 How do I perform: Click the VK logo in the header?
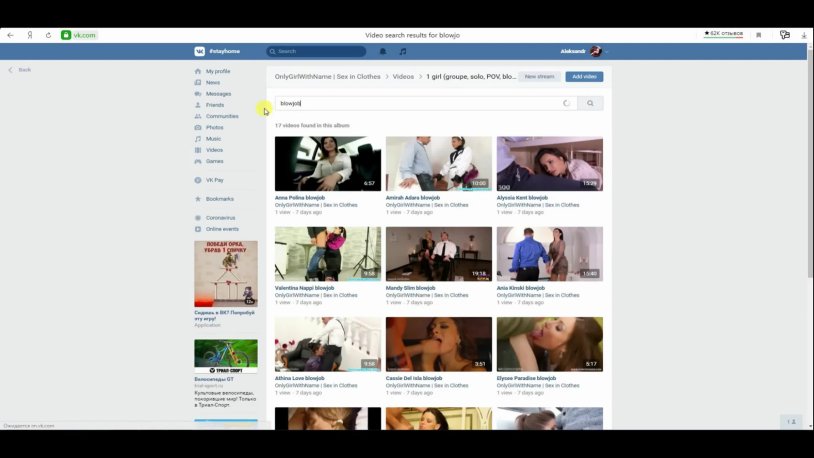pyautogui.click(x=199, y=51)
